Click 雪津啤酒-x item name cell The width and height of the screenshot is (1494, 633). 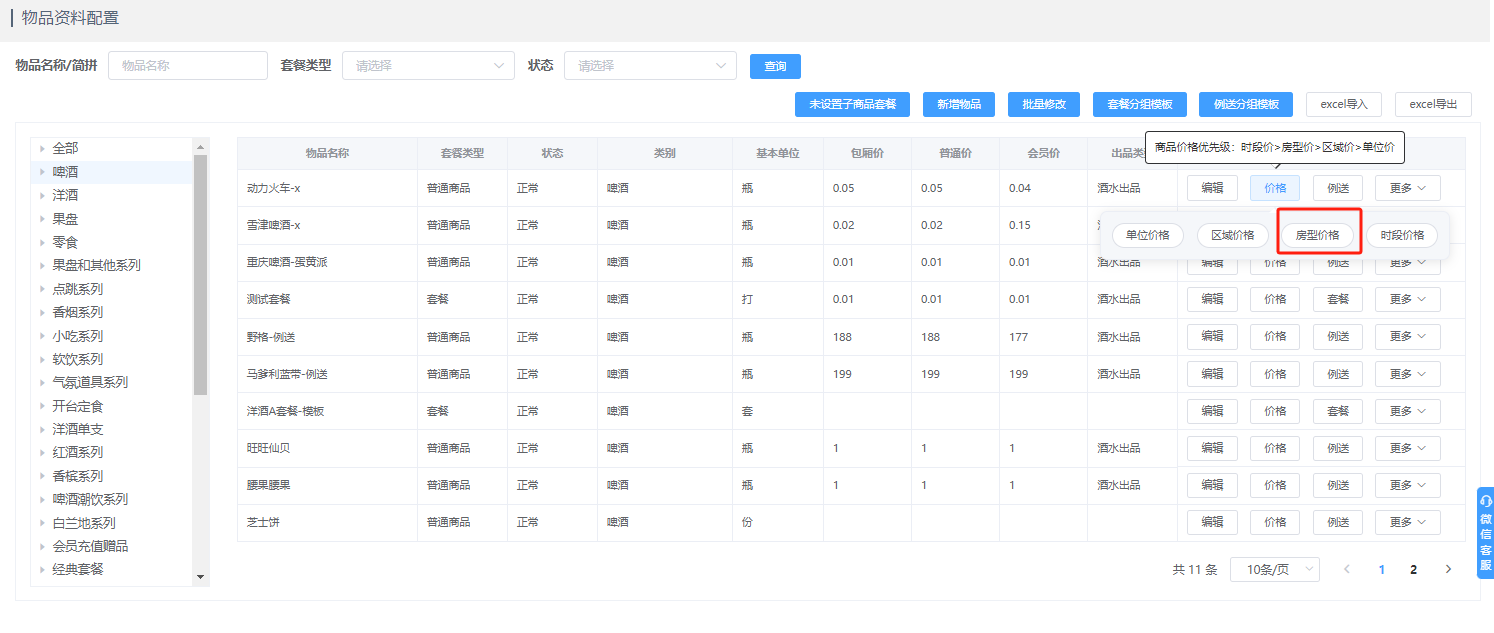(x=327, y=225)
